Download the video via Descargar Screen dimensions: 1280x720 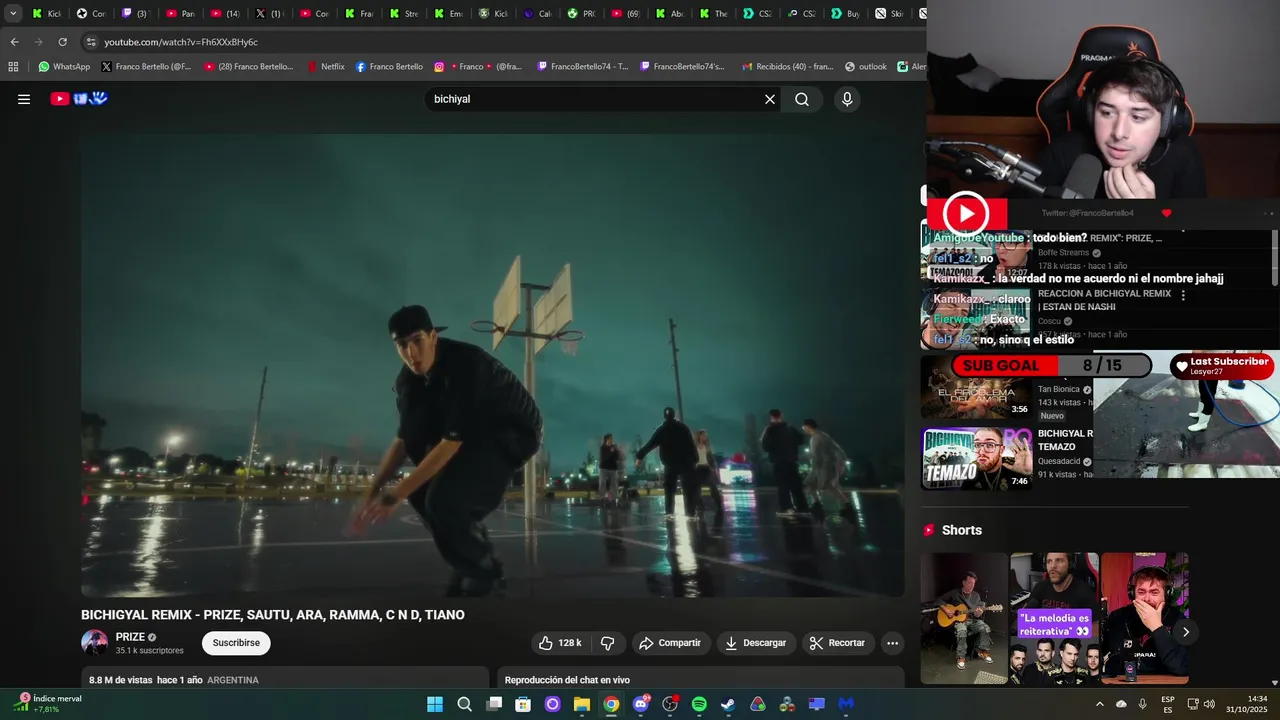point(756,643)
